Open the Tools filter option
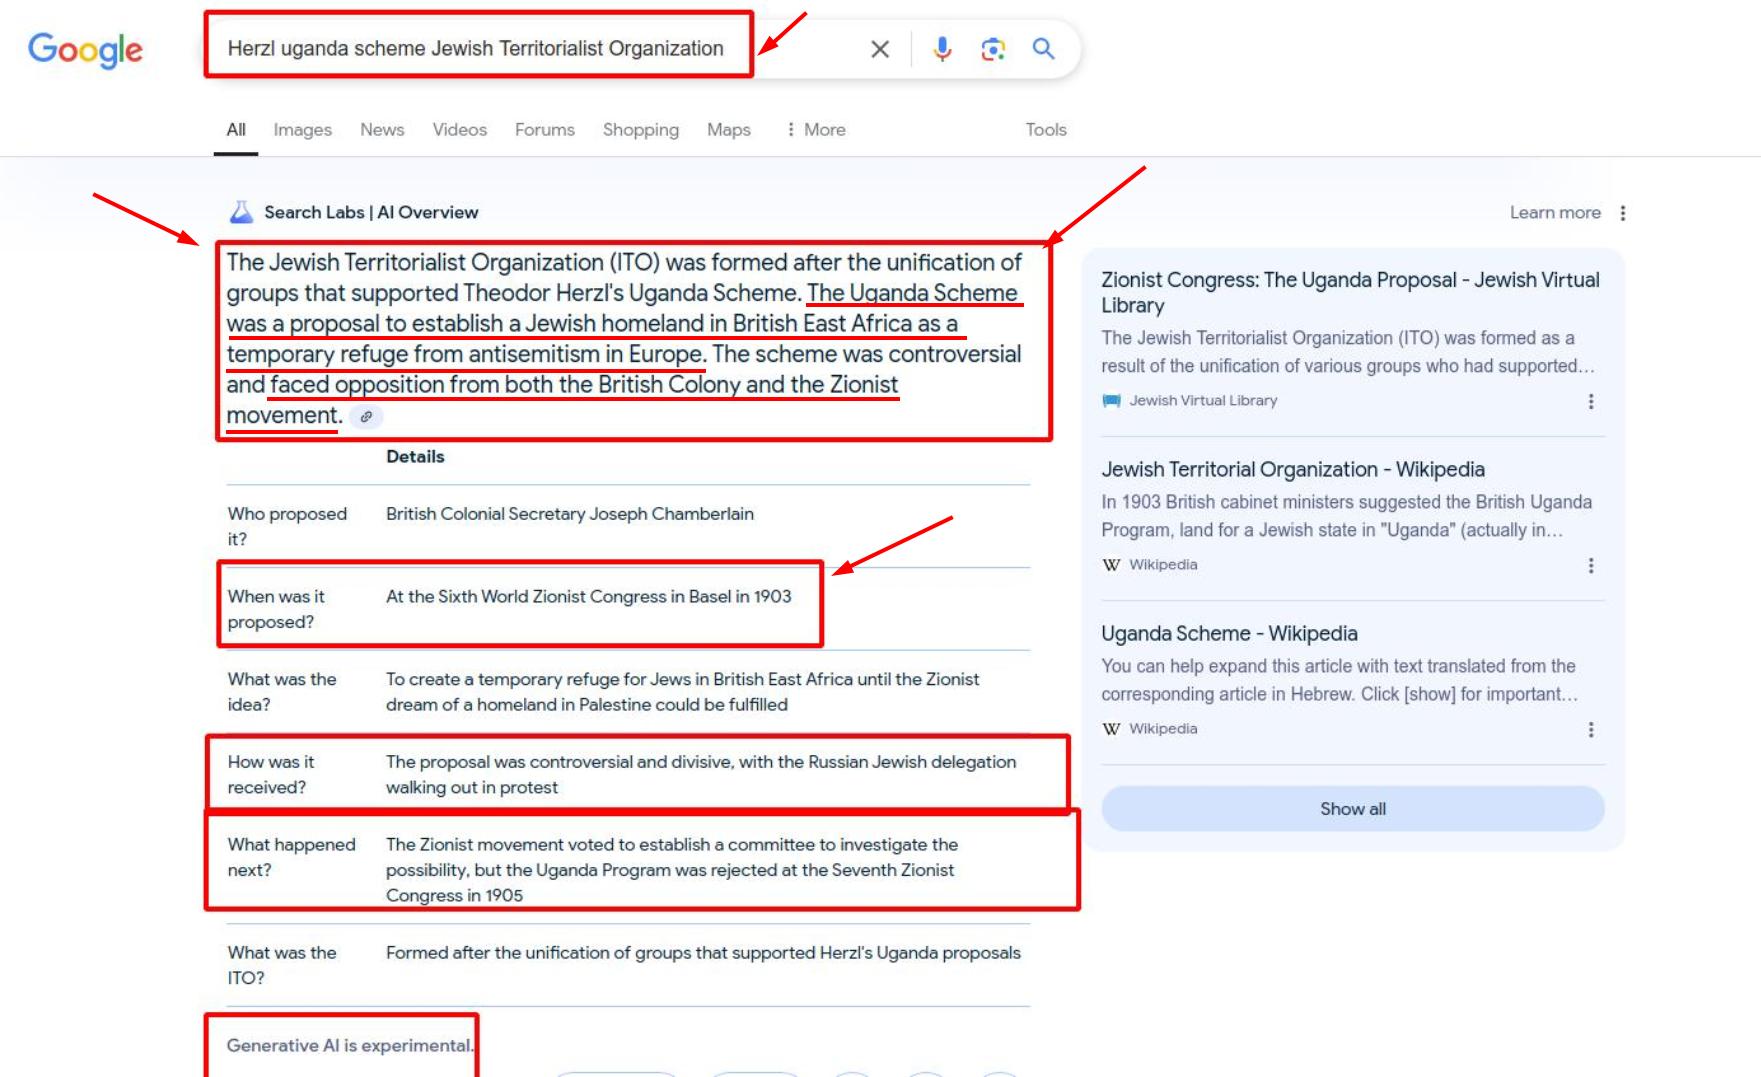Viewport: 1761px width, 1077px height. pyautogui.click(x=1045, y=130)
